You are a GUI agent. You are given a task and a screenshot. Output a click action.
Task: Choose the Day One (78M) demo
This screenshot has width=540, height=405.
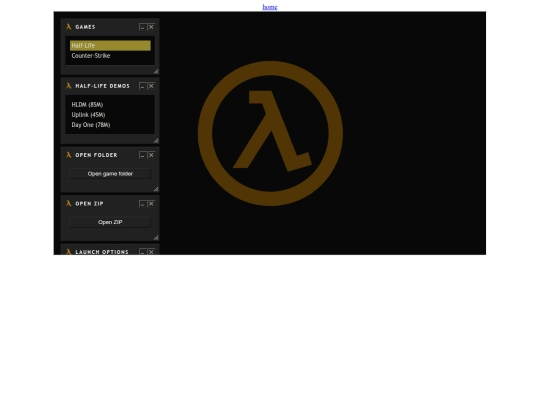(110, 125)
